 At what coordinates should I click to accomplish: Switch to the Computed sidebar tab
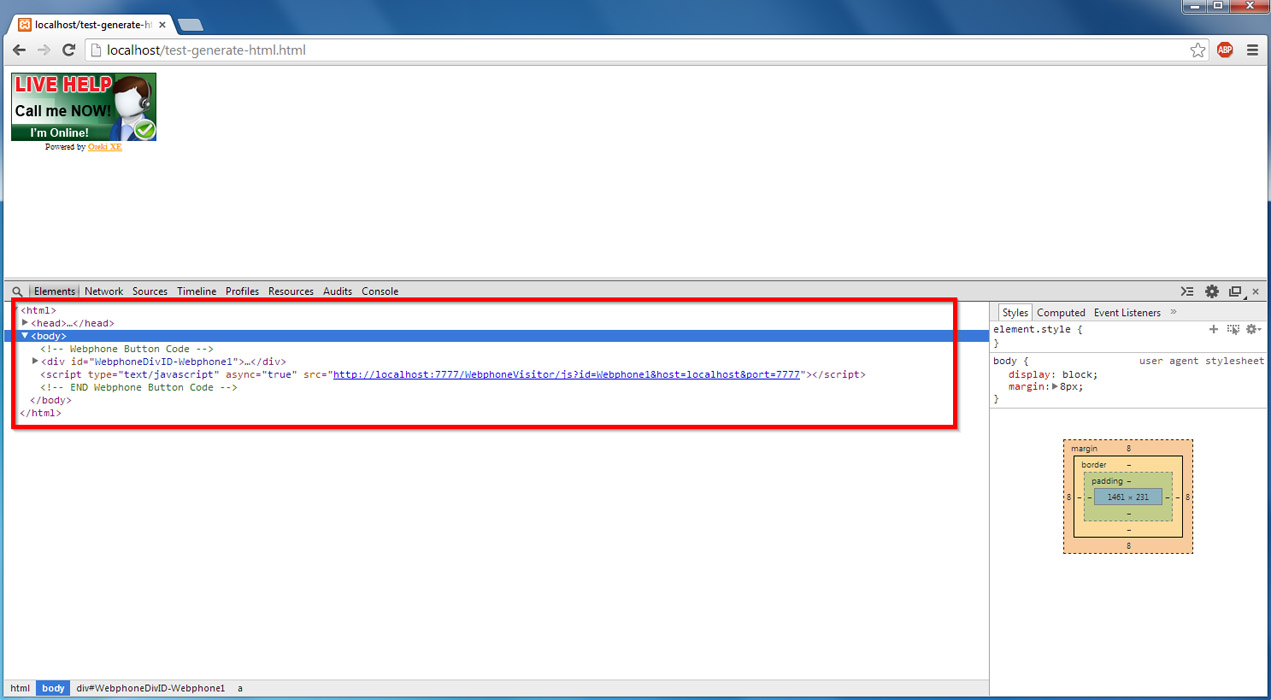[x=1061, y=313]
